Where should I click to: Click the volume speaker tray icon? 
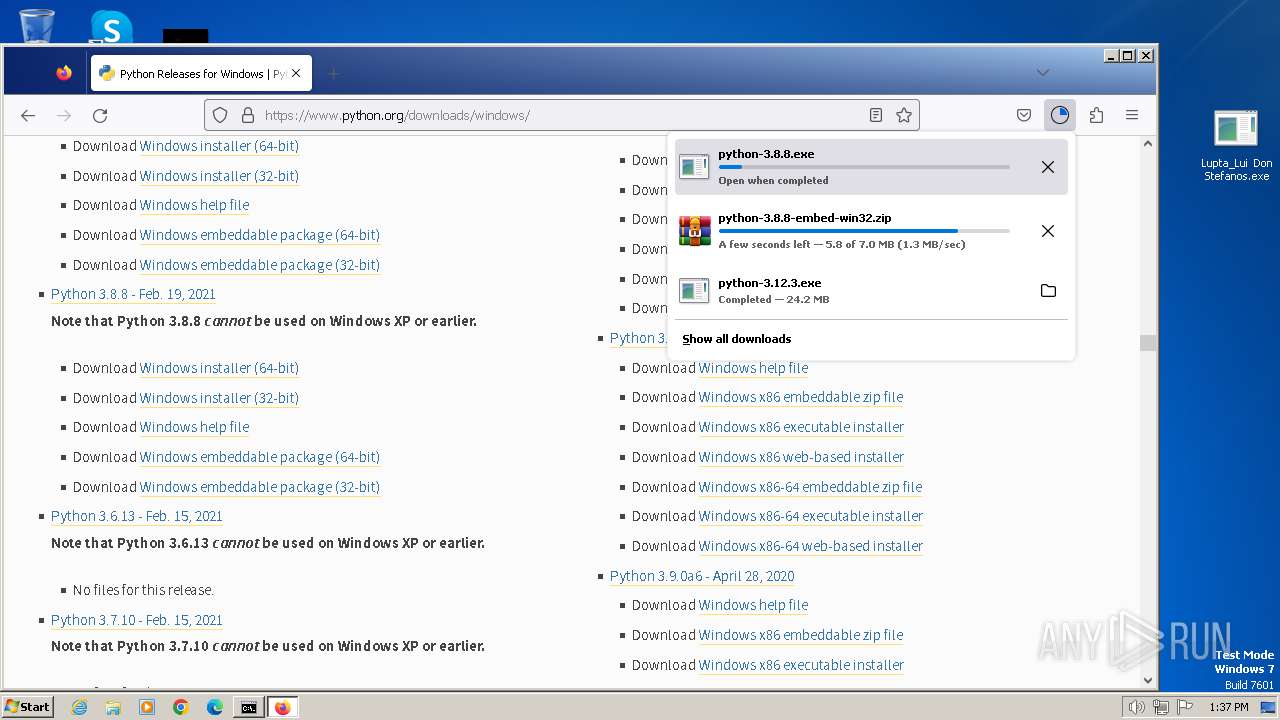[1136, 707]
